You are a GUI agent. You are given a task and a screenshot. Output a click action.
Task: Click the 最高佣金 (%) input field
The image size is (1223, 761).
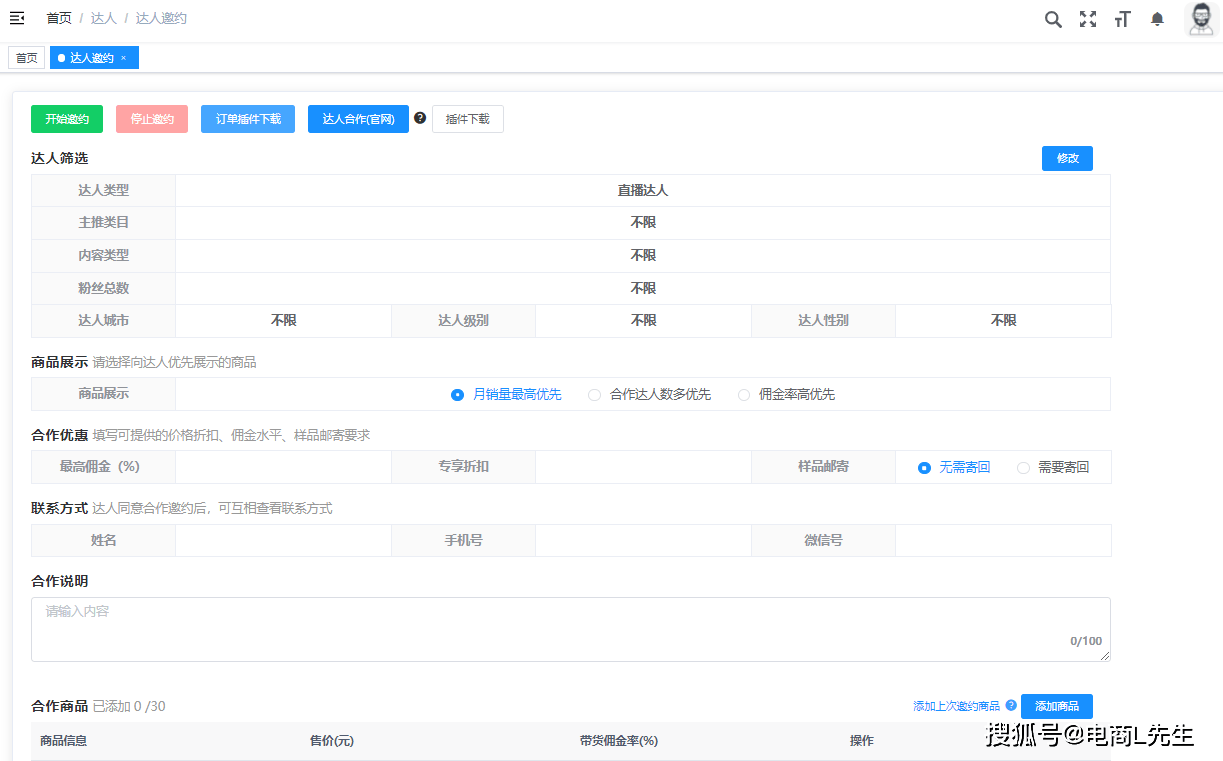tap(283, 467)
